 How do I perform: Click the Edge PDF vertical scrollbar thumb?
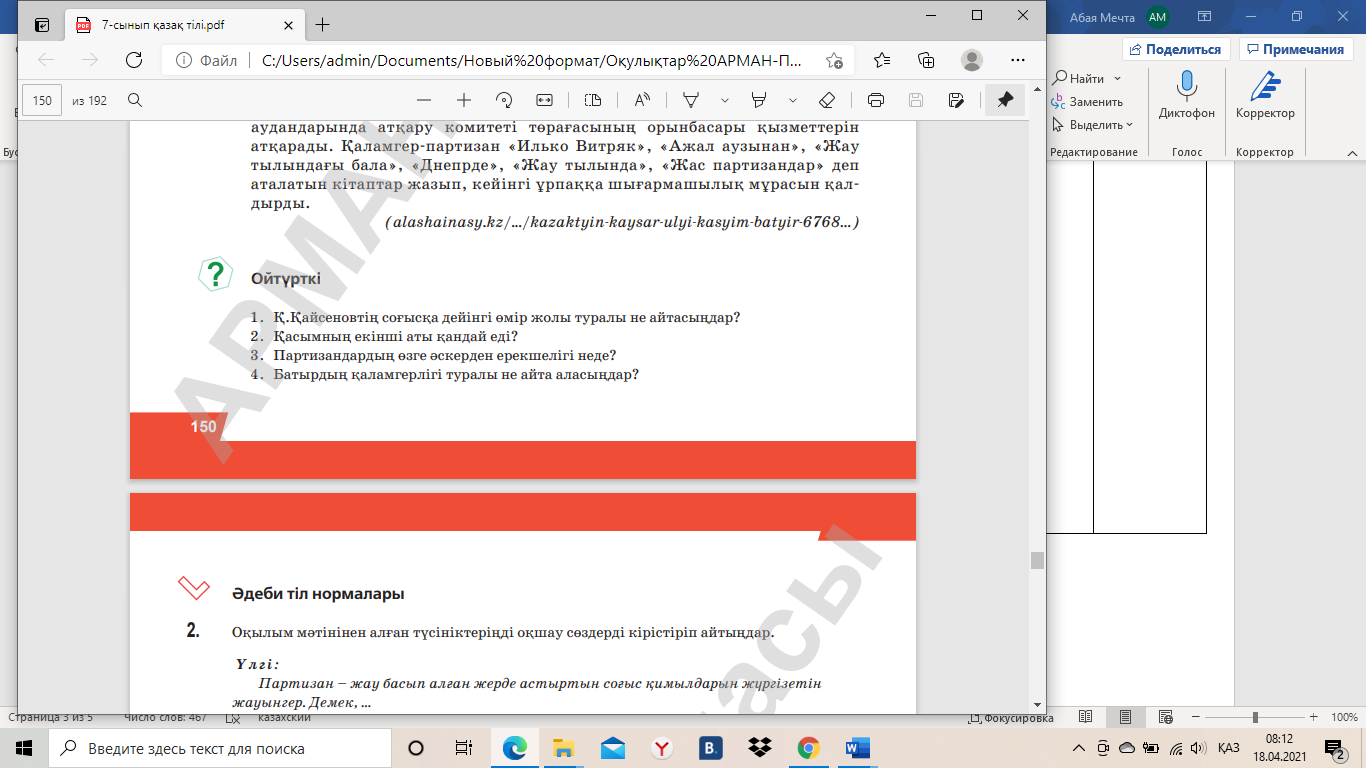[1037, 560]
